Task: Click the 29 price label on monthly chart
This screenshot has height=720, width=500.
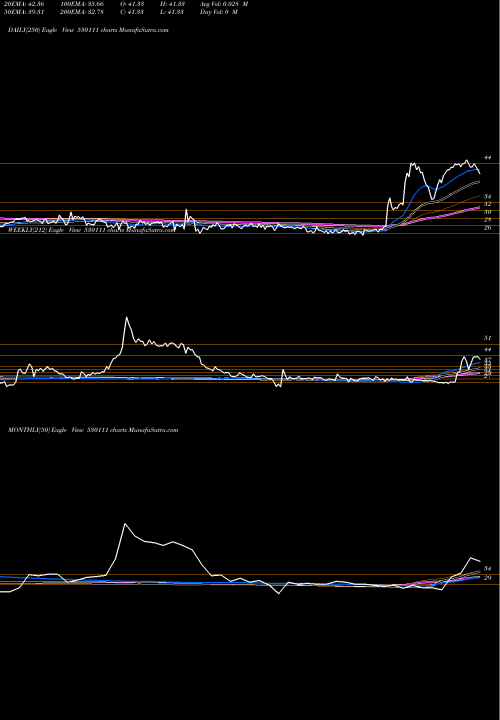Action: [488, 578]
